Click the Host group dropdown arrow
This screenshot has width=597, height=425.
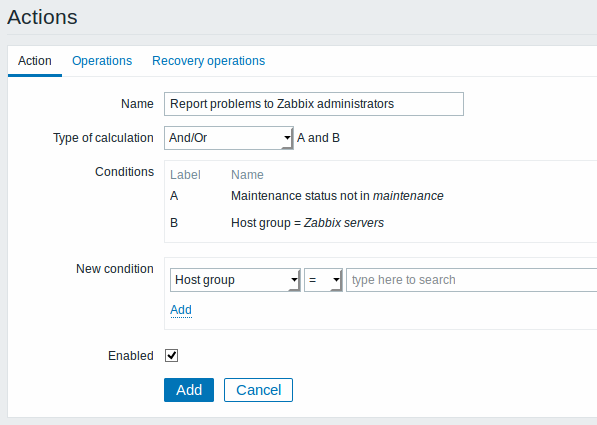pyautogui.click(x=294, y=280)
